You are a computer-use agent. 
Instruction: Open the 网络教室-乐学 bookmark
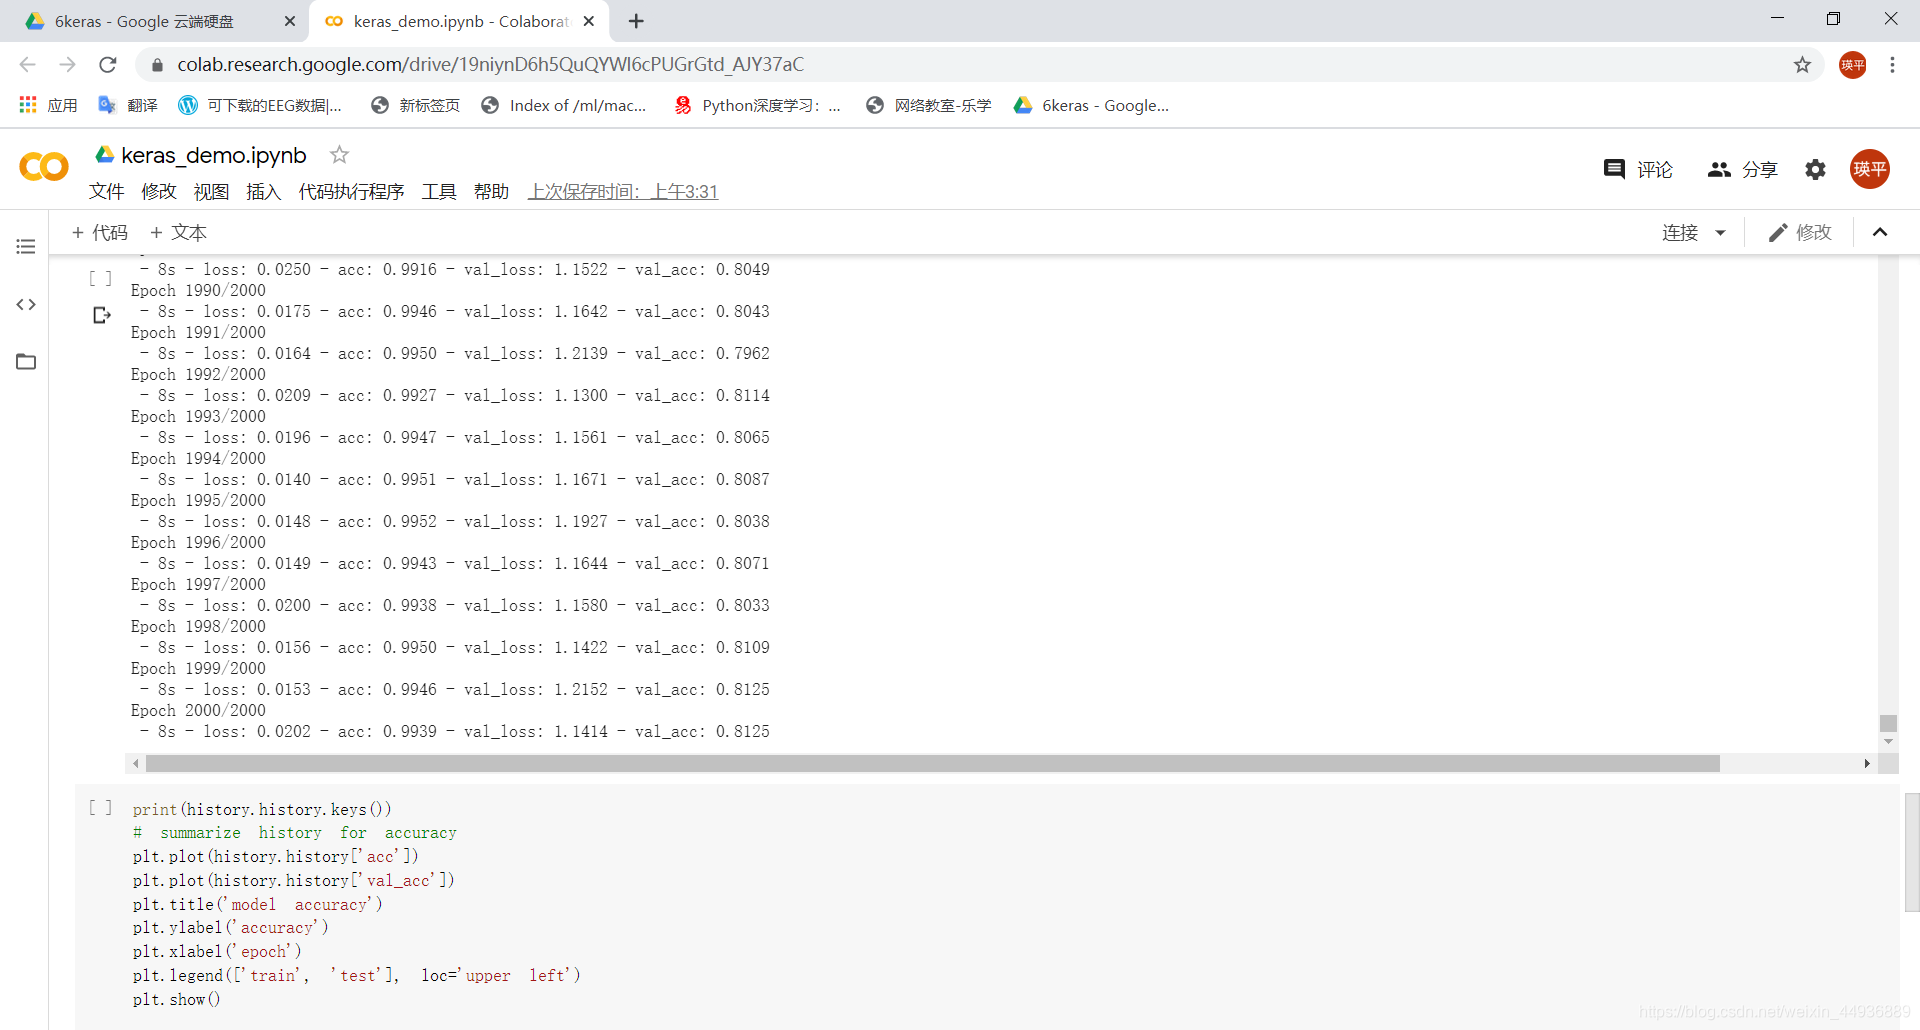tap(929, 105)
